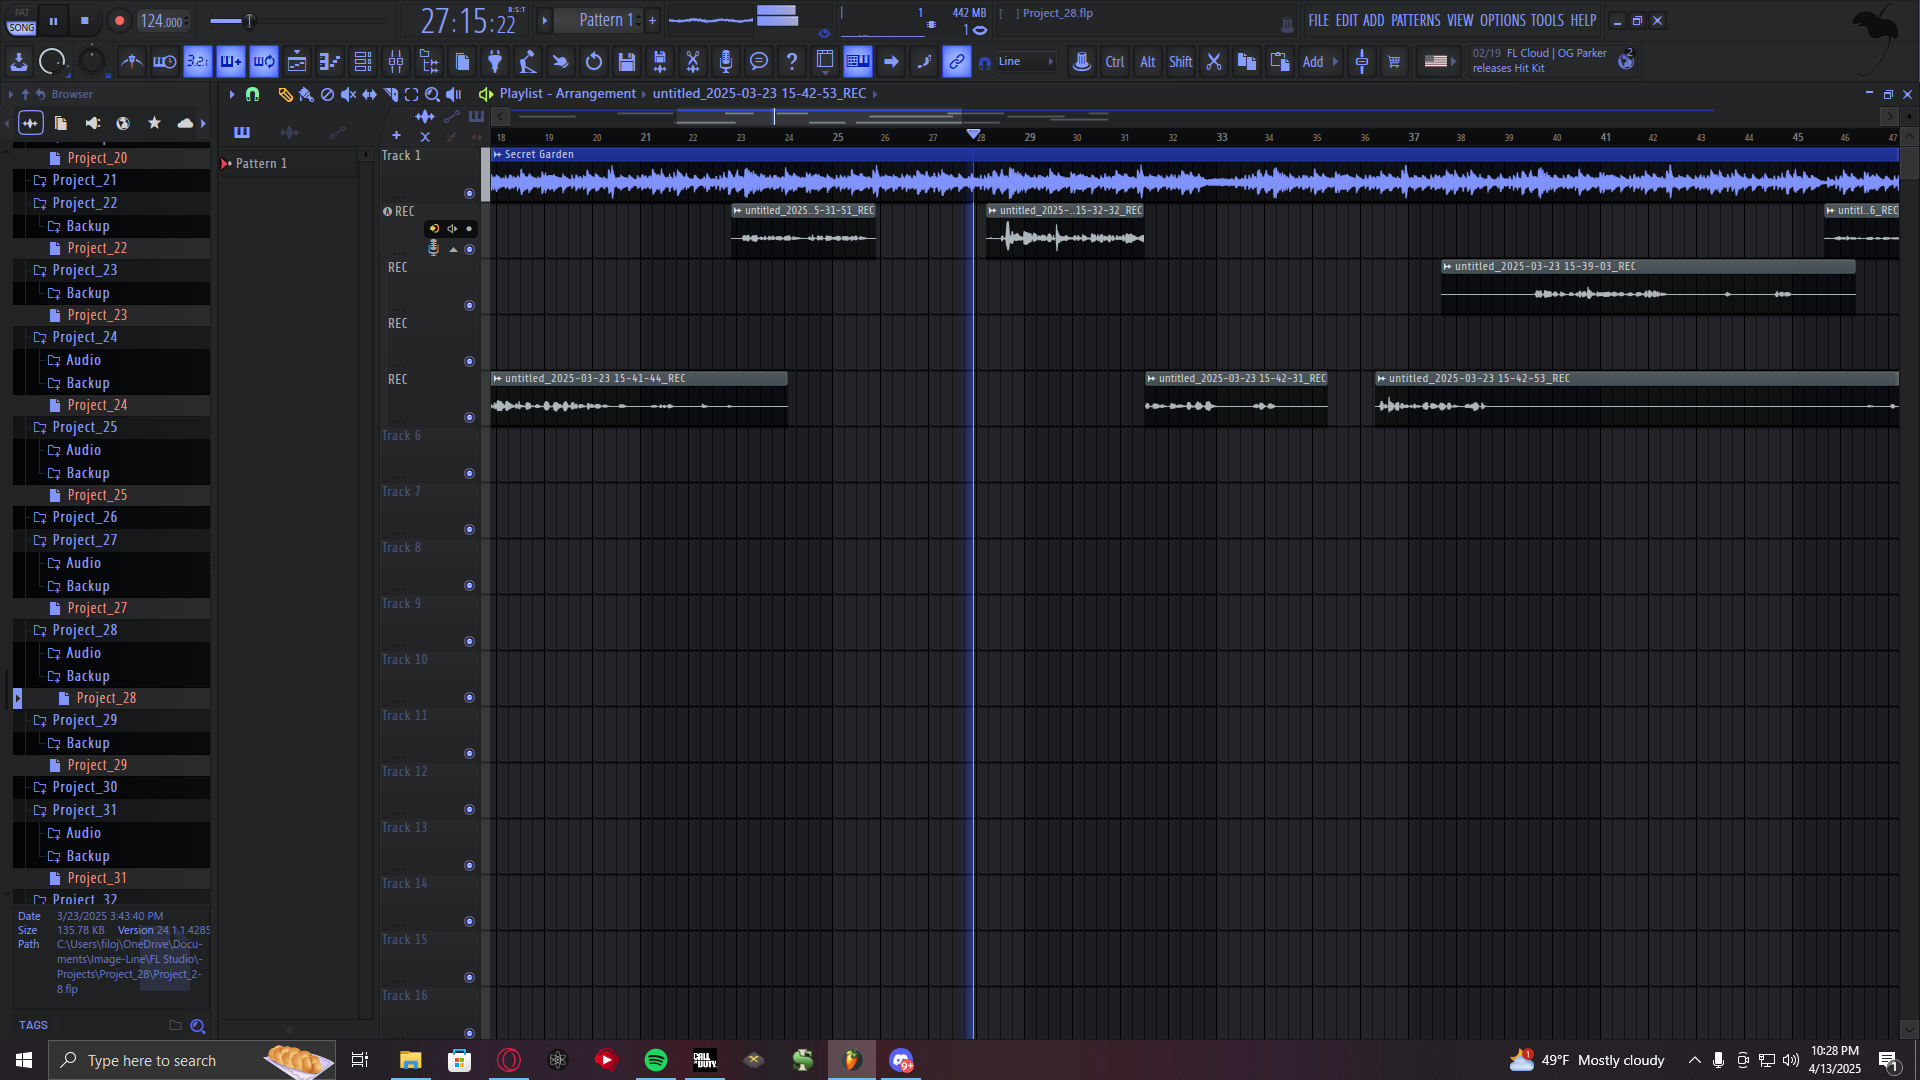Click the main volume slider knob
The image size is (1920, 1080).
(249, 21)
